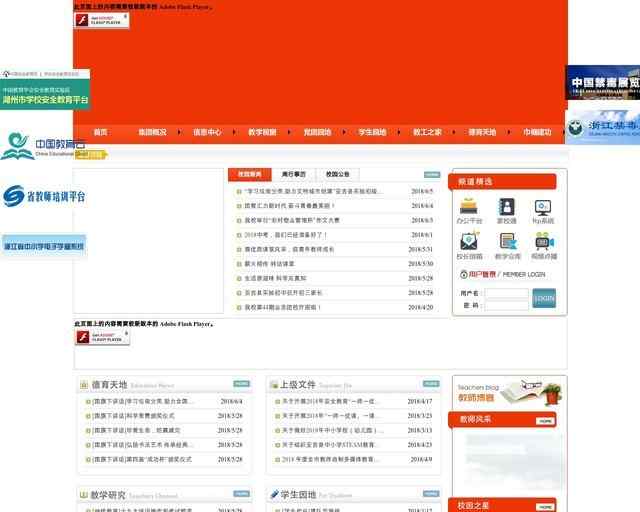Image resolution: width=640 pixels, height=512 pixels.
Task: Open the 教学云南 document icon
Action: [x=507, y=242]
